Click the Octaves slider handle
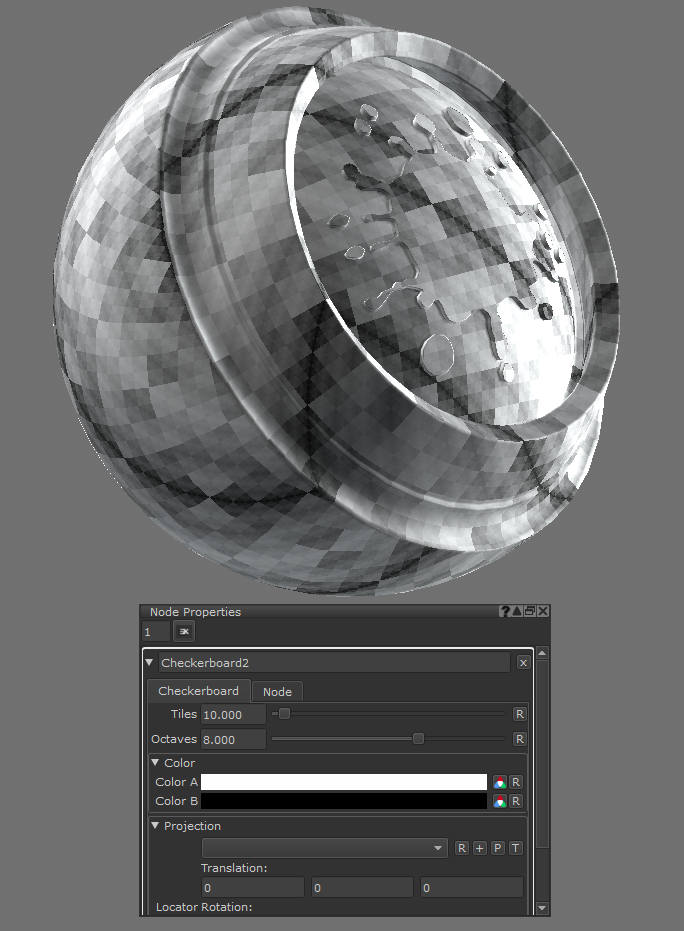The image size is (684, 931). pos(418,739)
